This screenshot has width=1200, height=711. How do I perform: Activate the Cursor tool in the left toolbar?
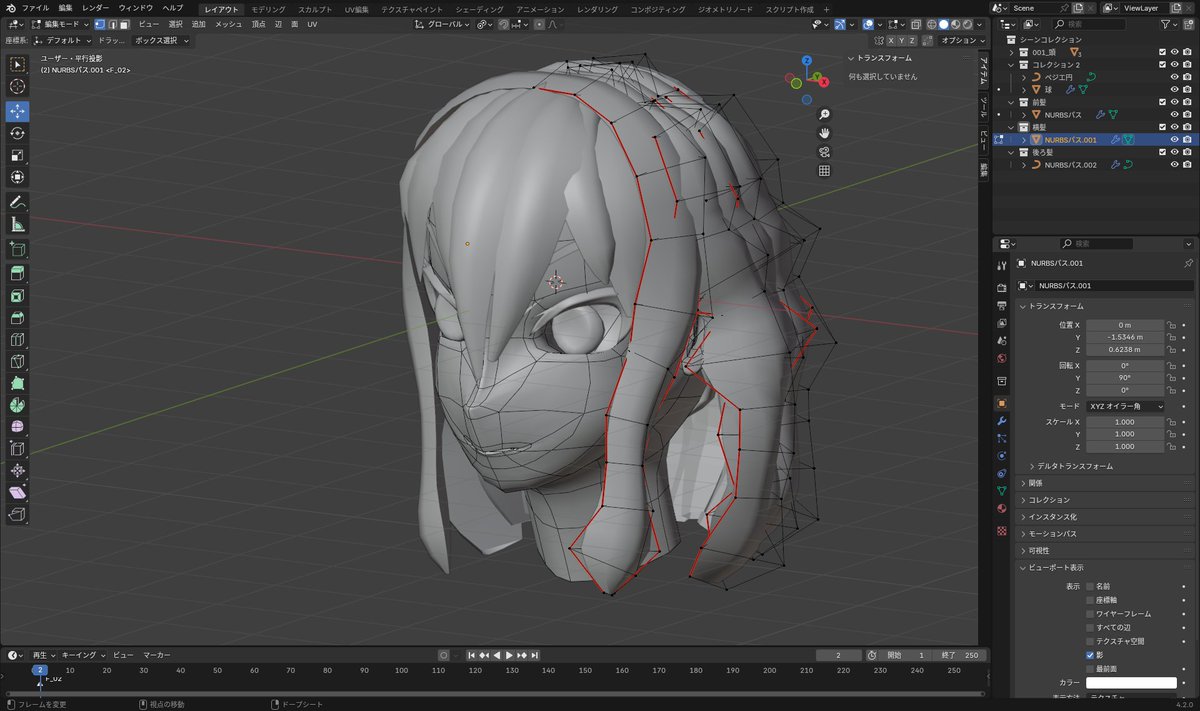18,87
